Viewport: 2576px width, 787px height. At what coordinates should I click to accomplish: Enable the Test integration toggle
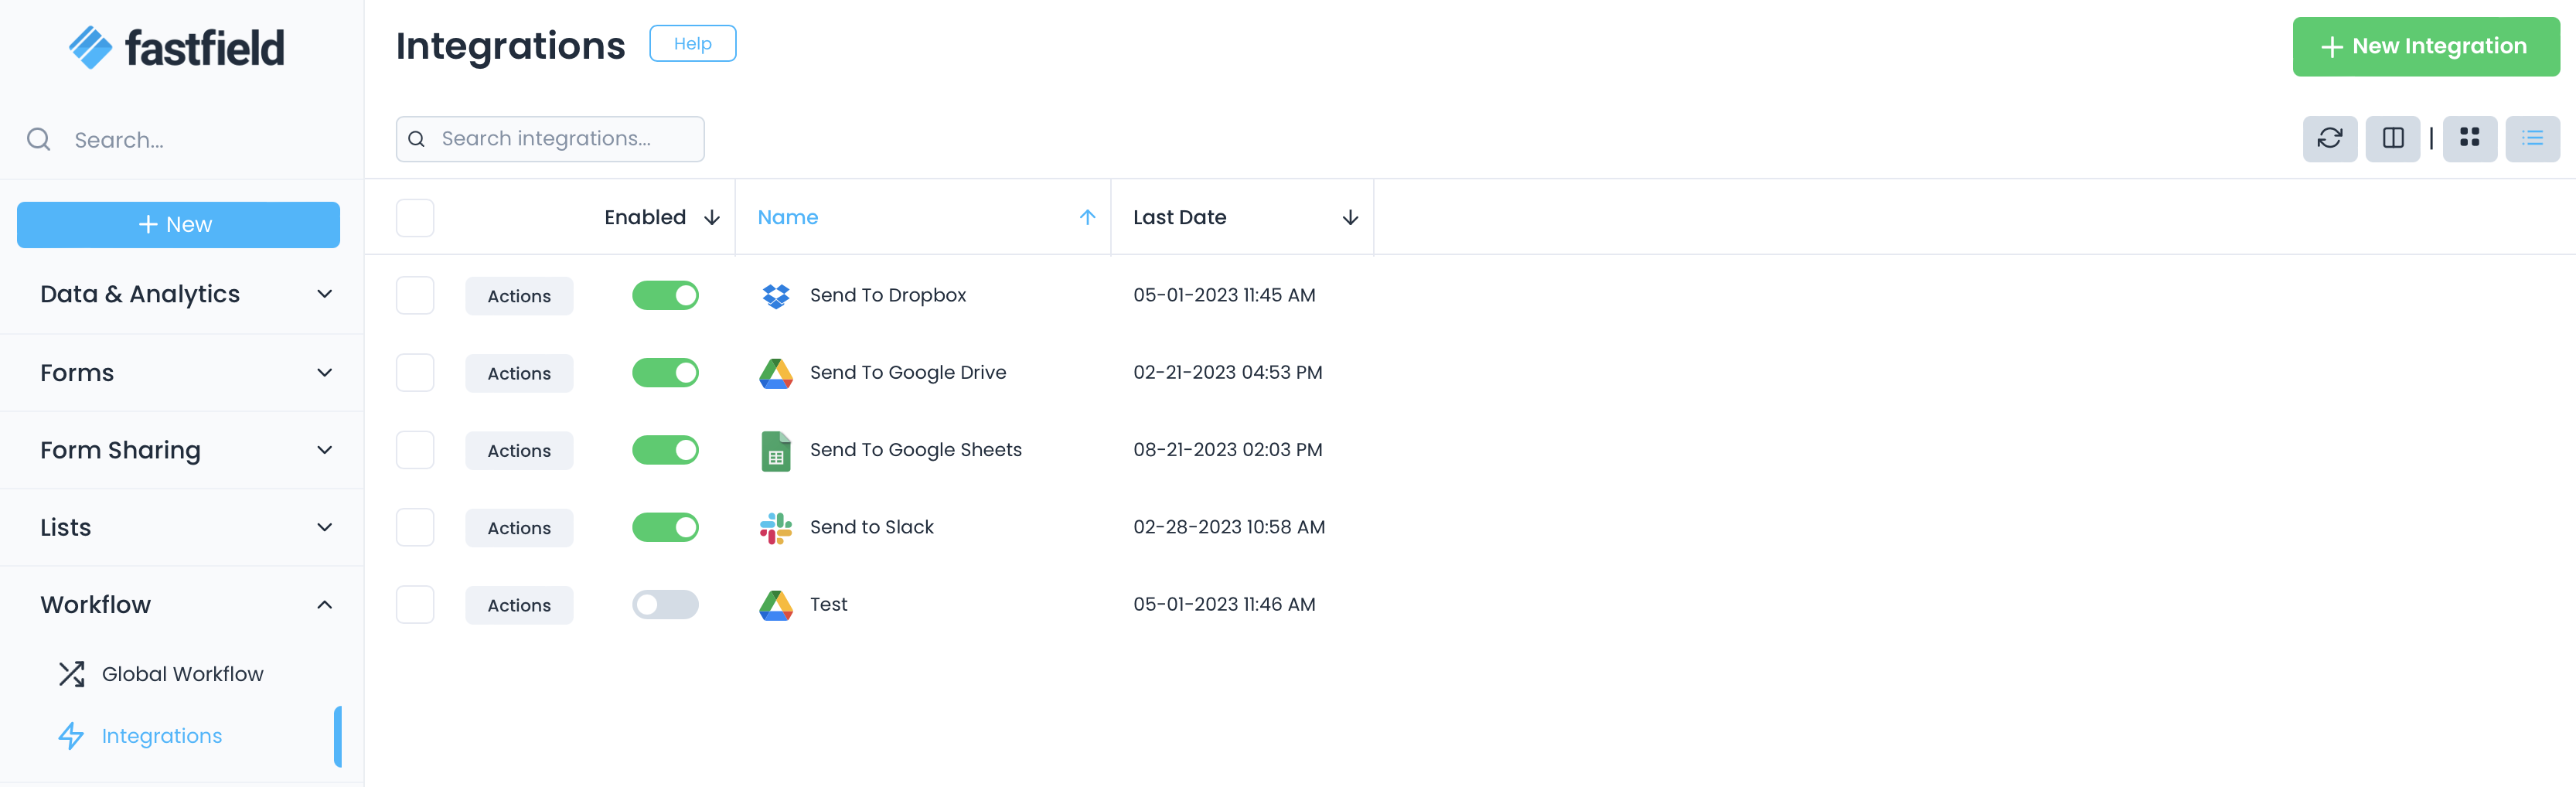665,604
